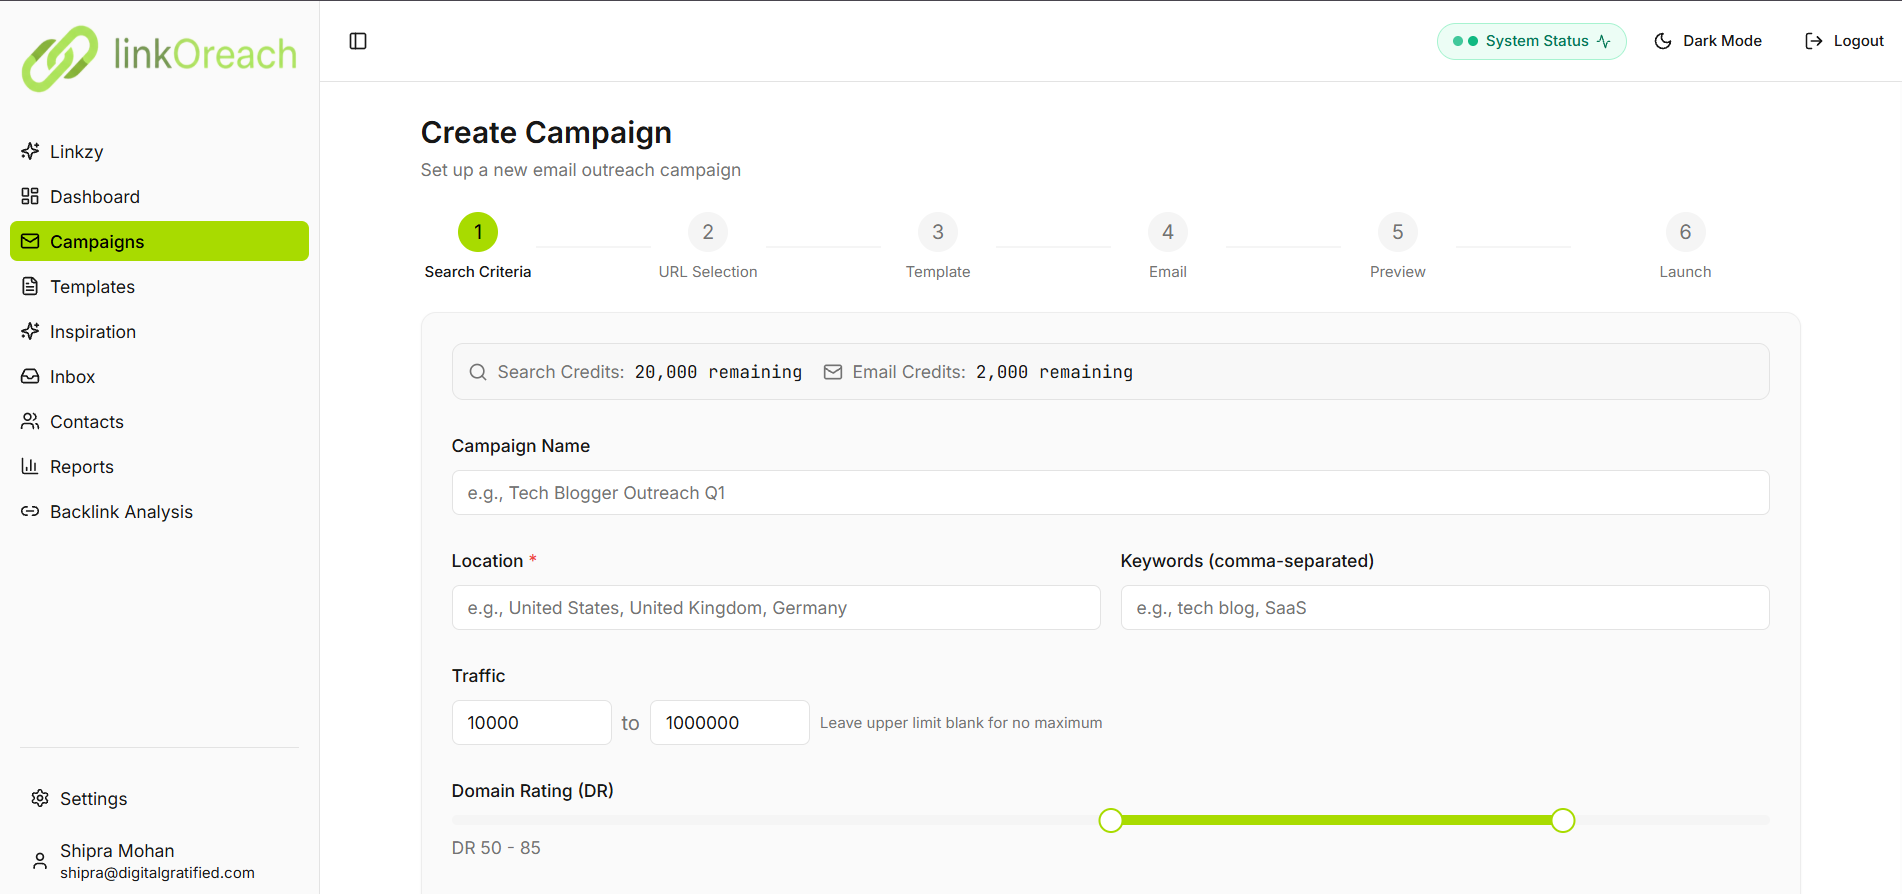The width and height of the screenshot is (1902, 894).
Task: Click the Inspiration sparkle icon
Action: click(x=30, y=331)
